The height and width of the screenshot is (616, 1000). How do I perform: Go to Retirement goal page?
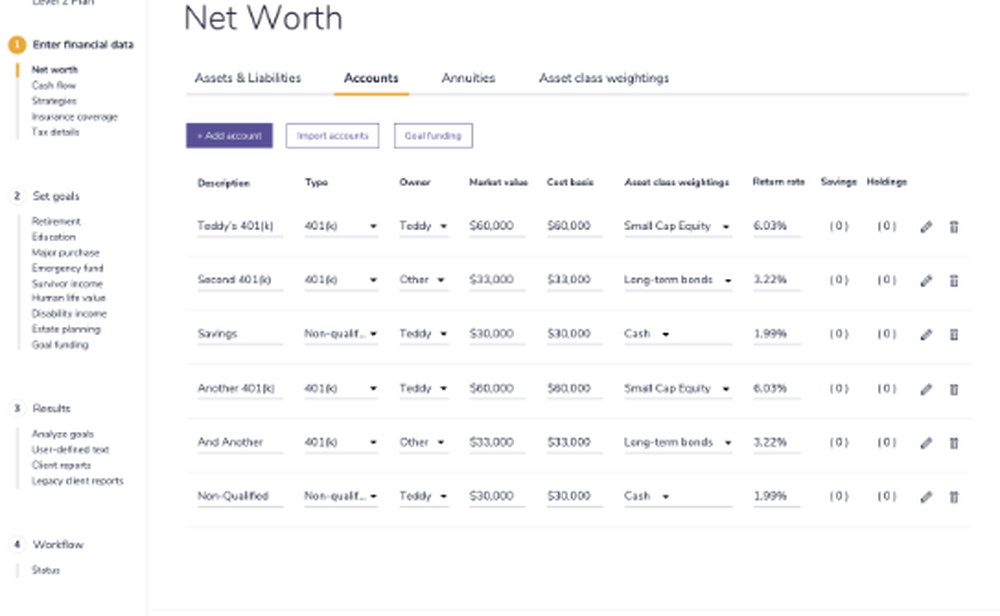[56, 221]
